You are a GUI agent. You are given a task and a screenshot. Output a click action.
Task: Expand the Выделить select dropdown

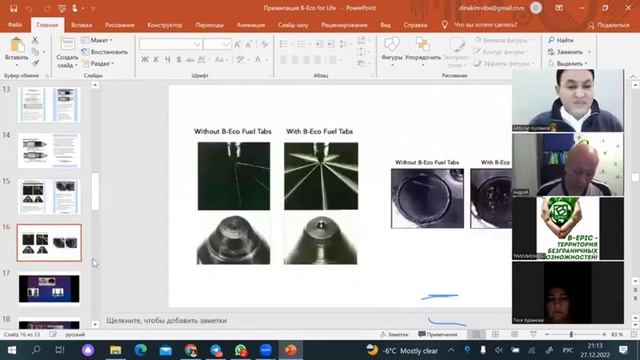(x=568, y=63)
